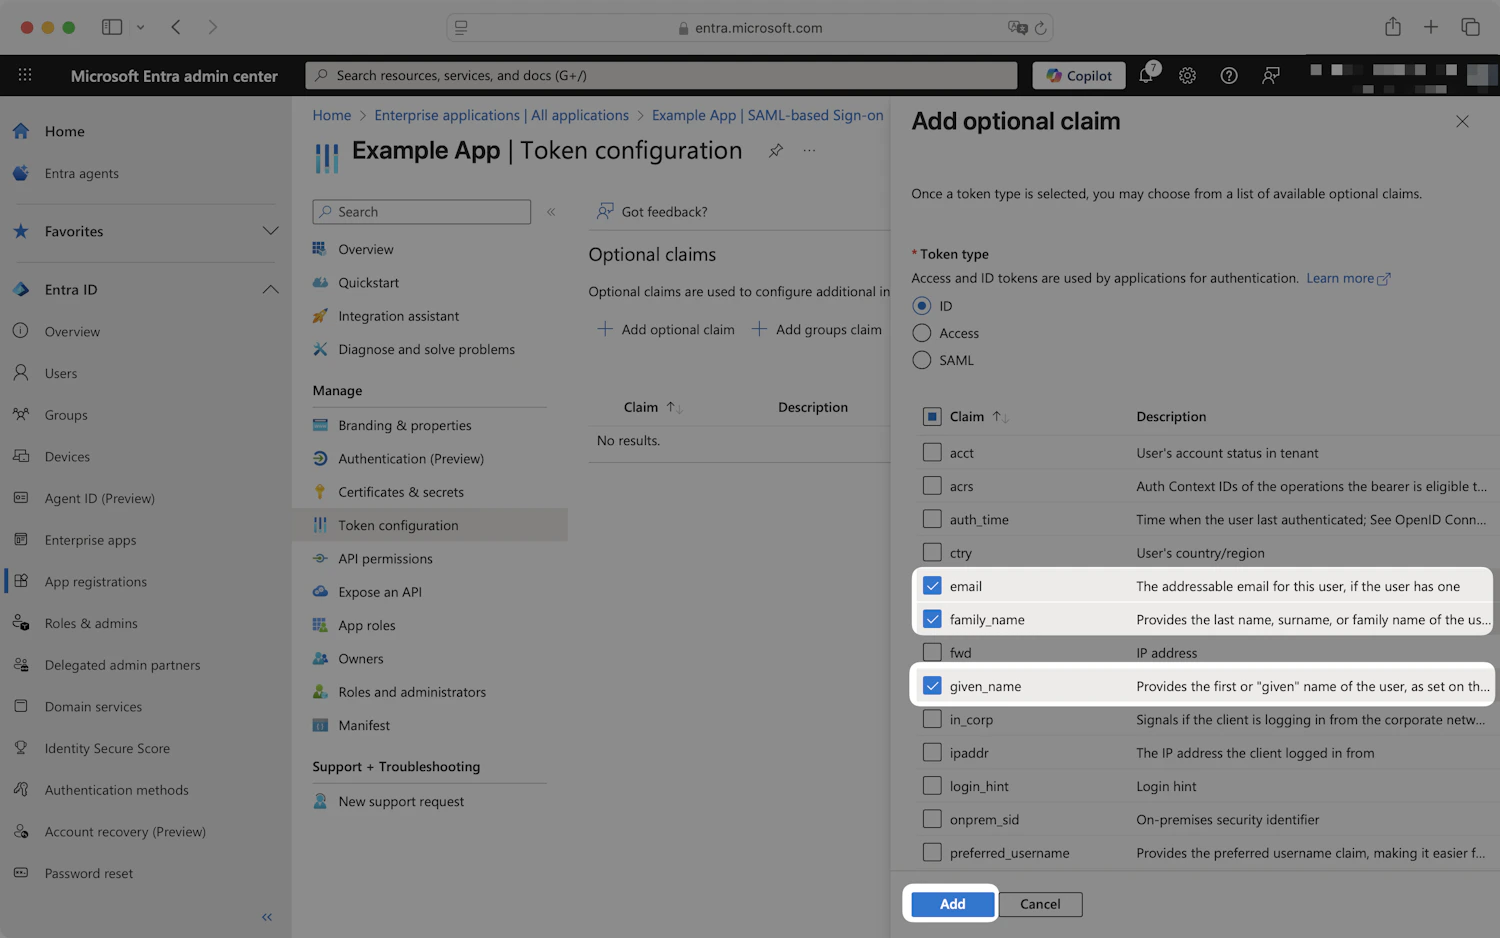Click the browser back arrow
Screen dimensions: 1500x938
click(176, 27)
